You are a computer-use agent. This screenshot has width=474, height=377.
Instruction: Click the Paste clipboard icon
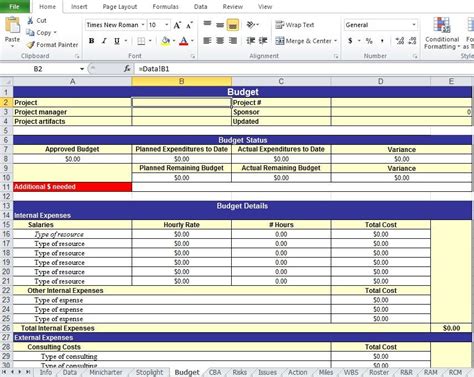(12, 25)
